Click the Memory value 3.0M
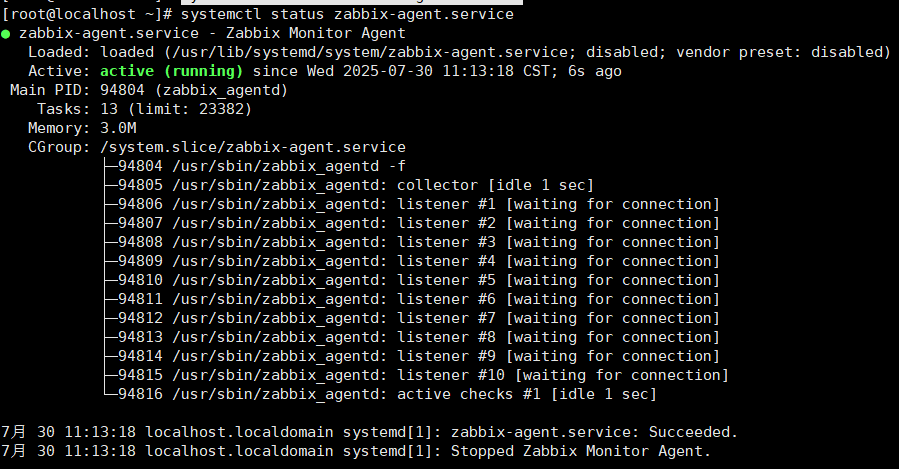The height and width of the screenshot is (469, 899). [118, 128]
